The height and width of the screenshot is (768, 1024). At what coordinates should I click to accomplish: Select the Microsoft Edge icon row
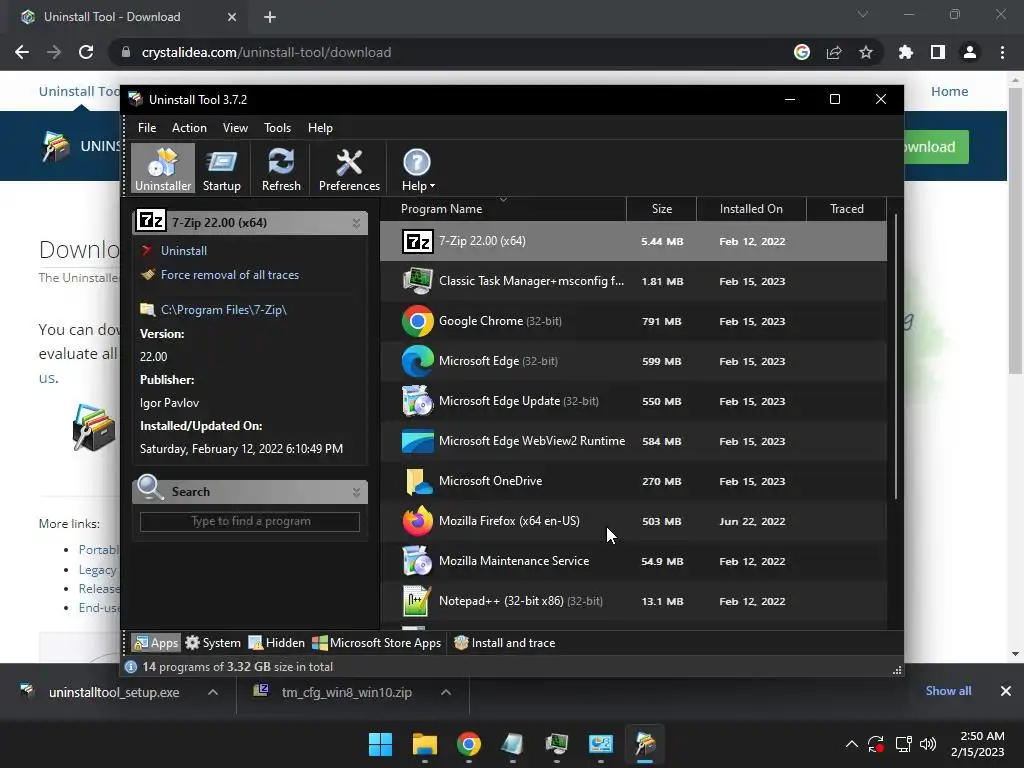(417, 361)
